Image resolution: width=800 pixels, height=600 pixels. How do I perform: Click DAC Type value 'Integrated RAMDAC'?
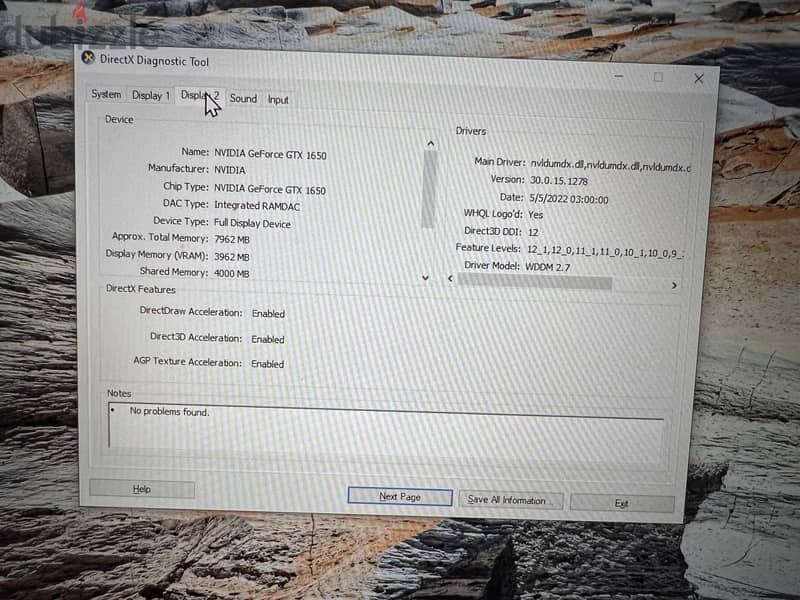pyautogui.click(x=257, y=206)
